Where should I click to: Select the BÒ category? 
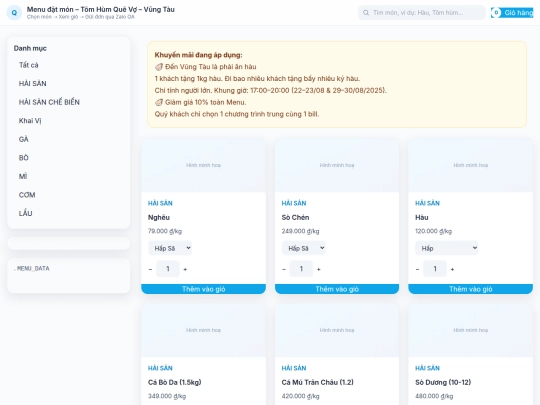tap(69, 158)
